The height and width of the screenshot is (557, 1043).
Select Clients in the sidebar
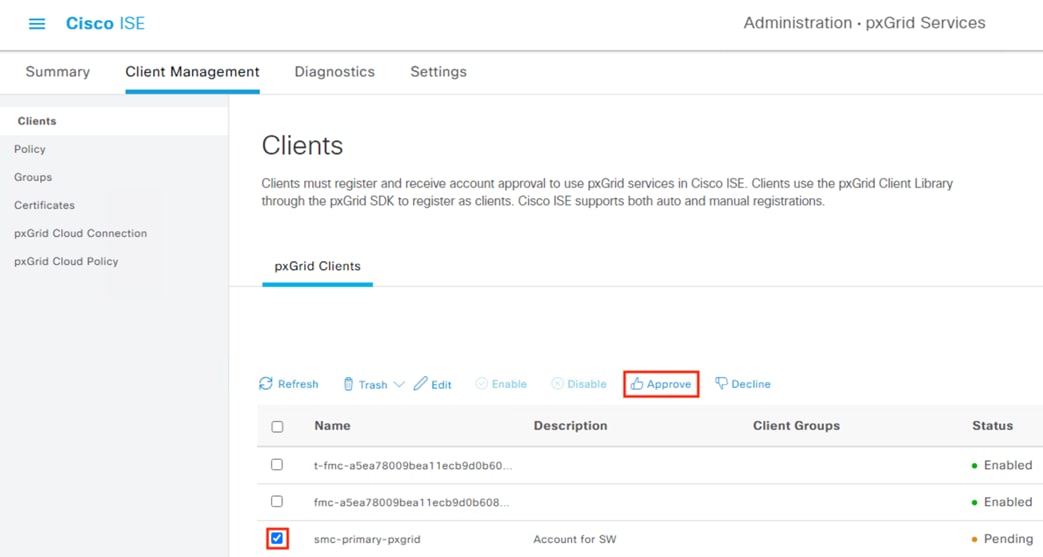pos(37,121)
